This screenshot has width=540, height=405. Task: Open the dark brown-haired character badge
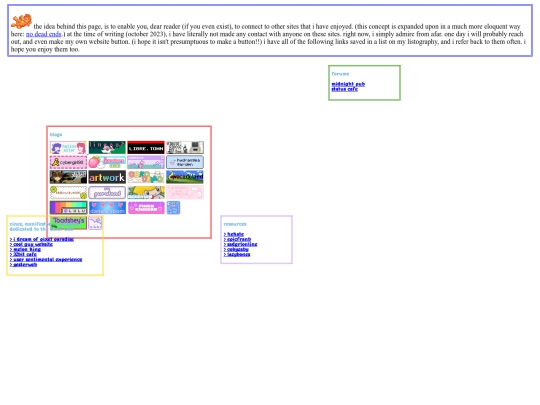[x=68, y=177]
